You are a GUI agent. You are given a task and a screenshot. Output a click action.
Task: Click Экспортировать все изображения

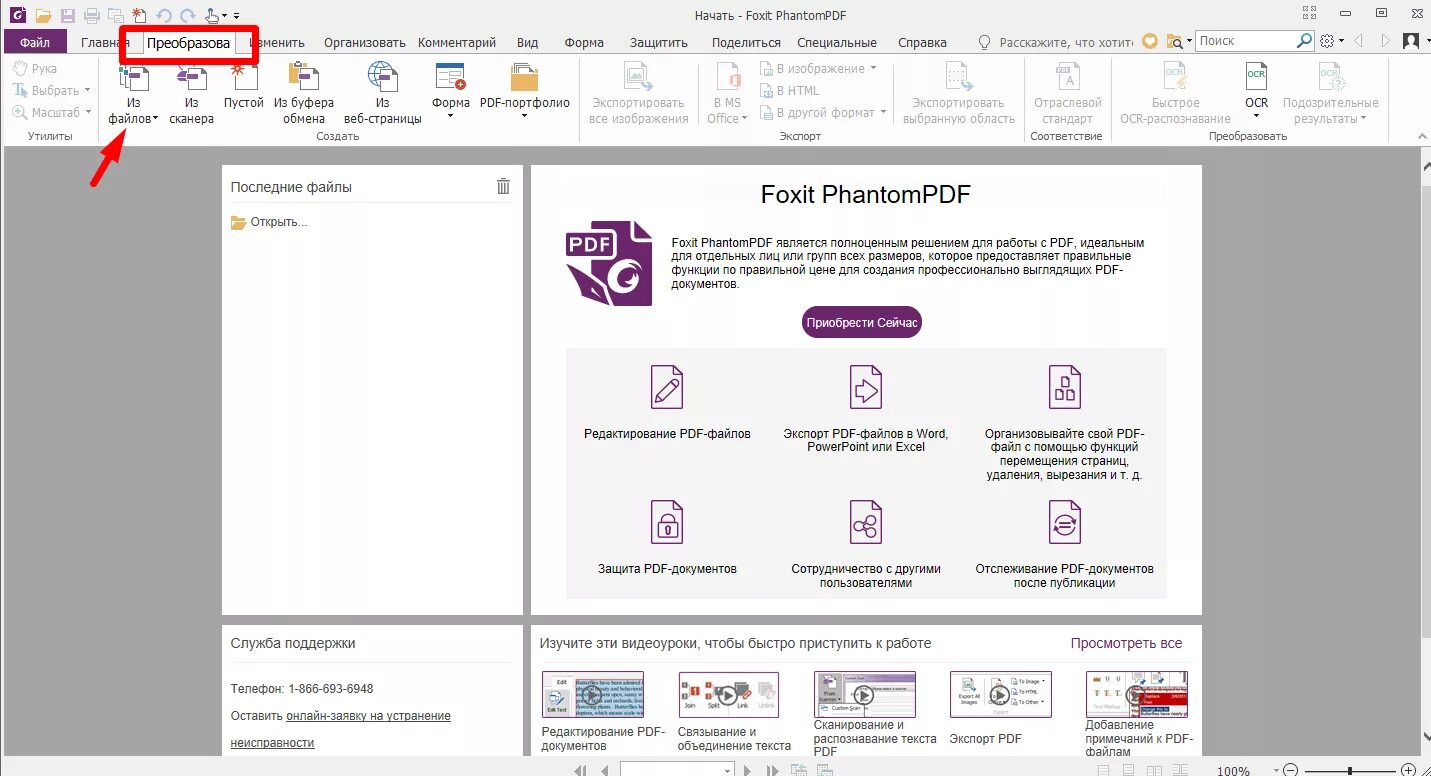pyautogui.click(x=640, y=93)
